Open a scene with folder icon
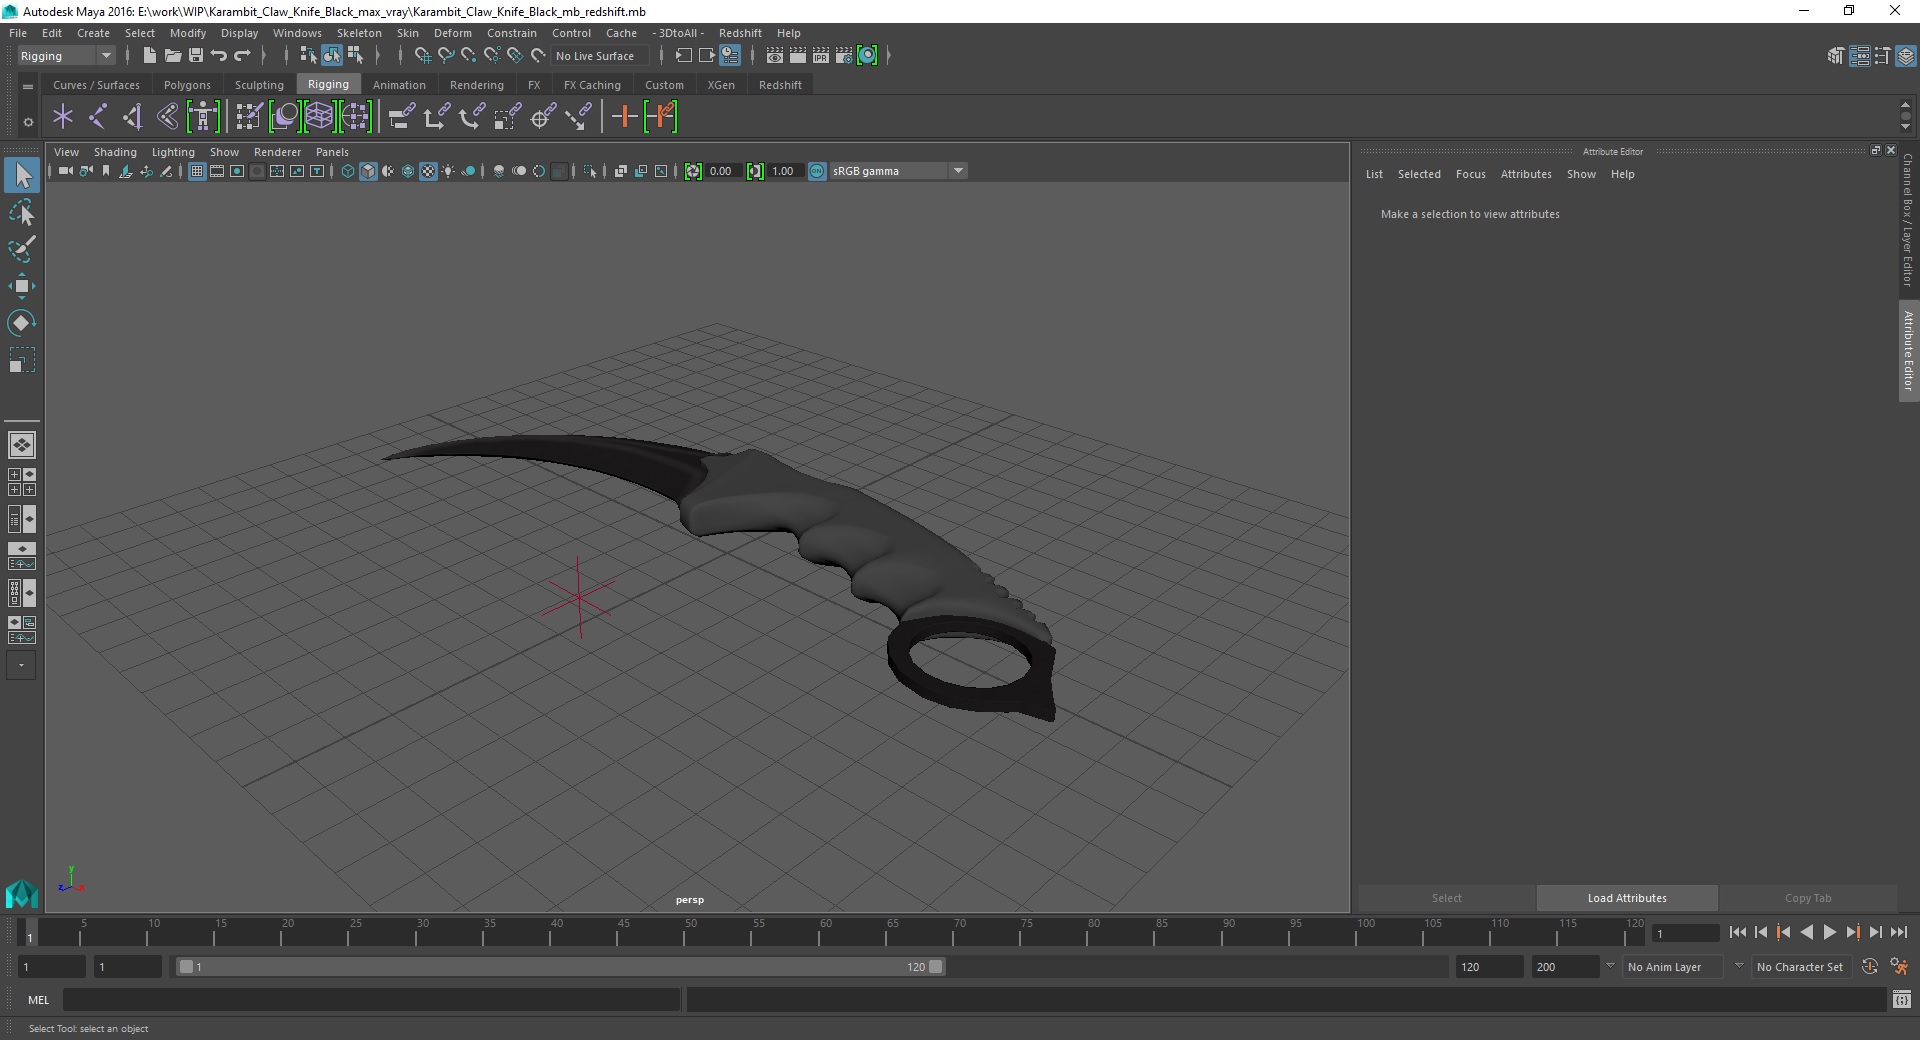The height and width of the screenshot is (1040, 1920). 172,56
